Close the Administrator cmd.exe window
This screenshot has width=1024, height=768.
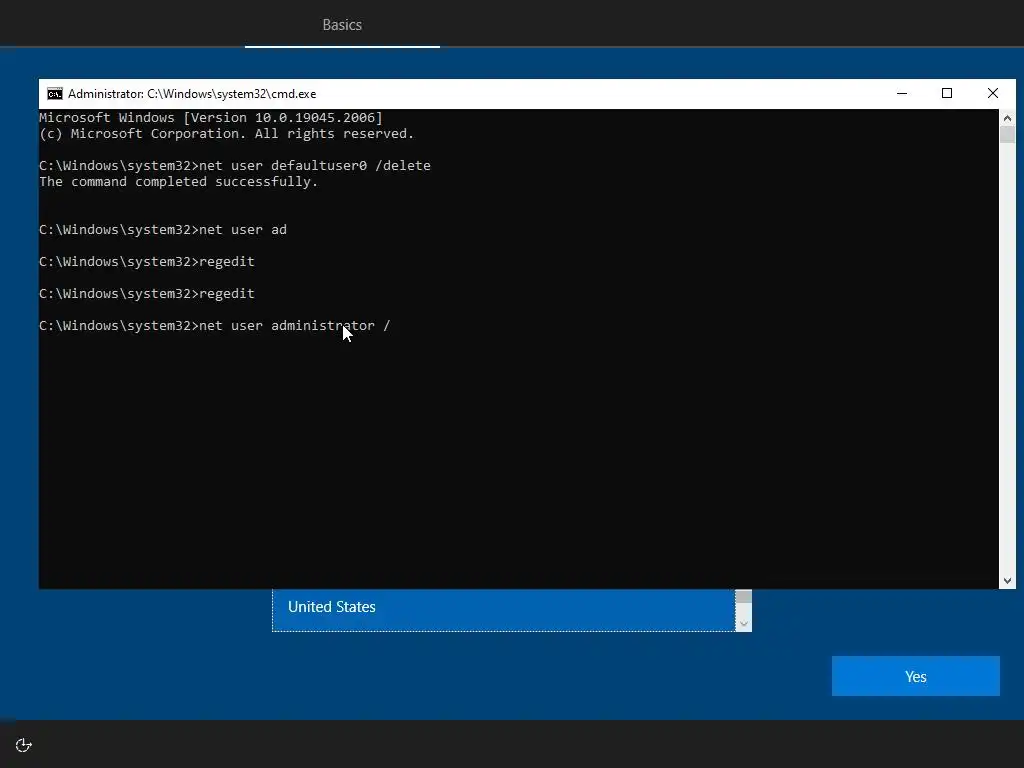[x=993, y=93]
